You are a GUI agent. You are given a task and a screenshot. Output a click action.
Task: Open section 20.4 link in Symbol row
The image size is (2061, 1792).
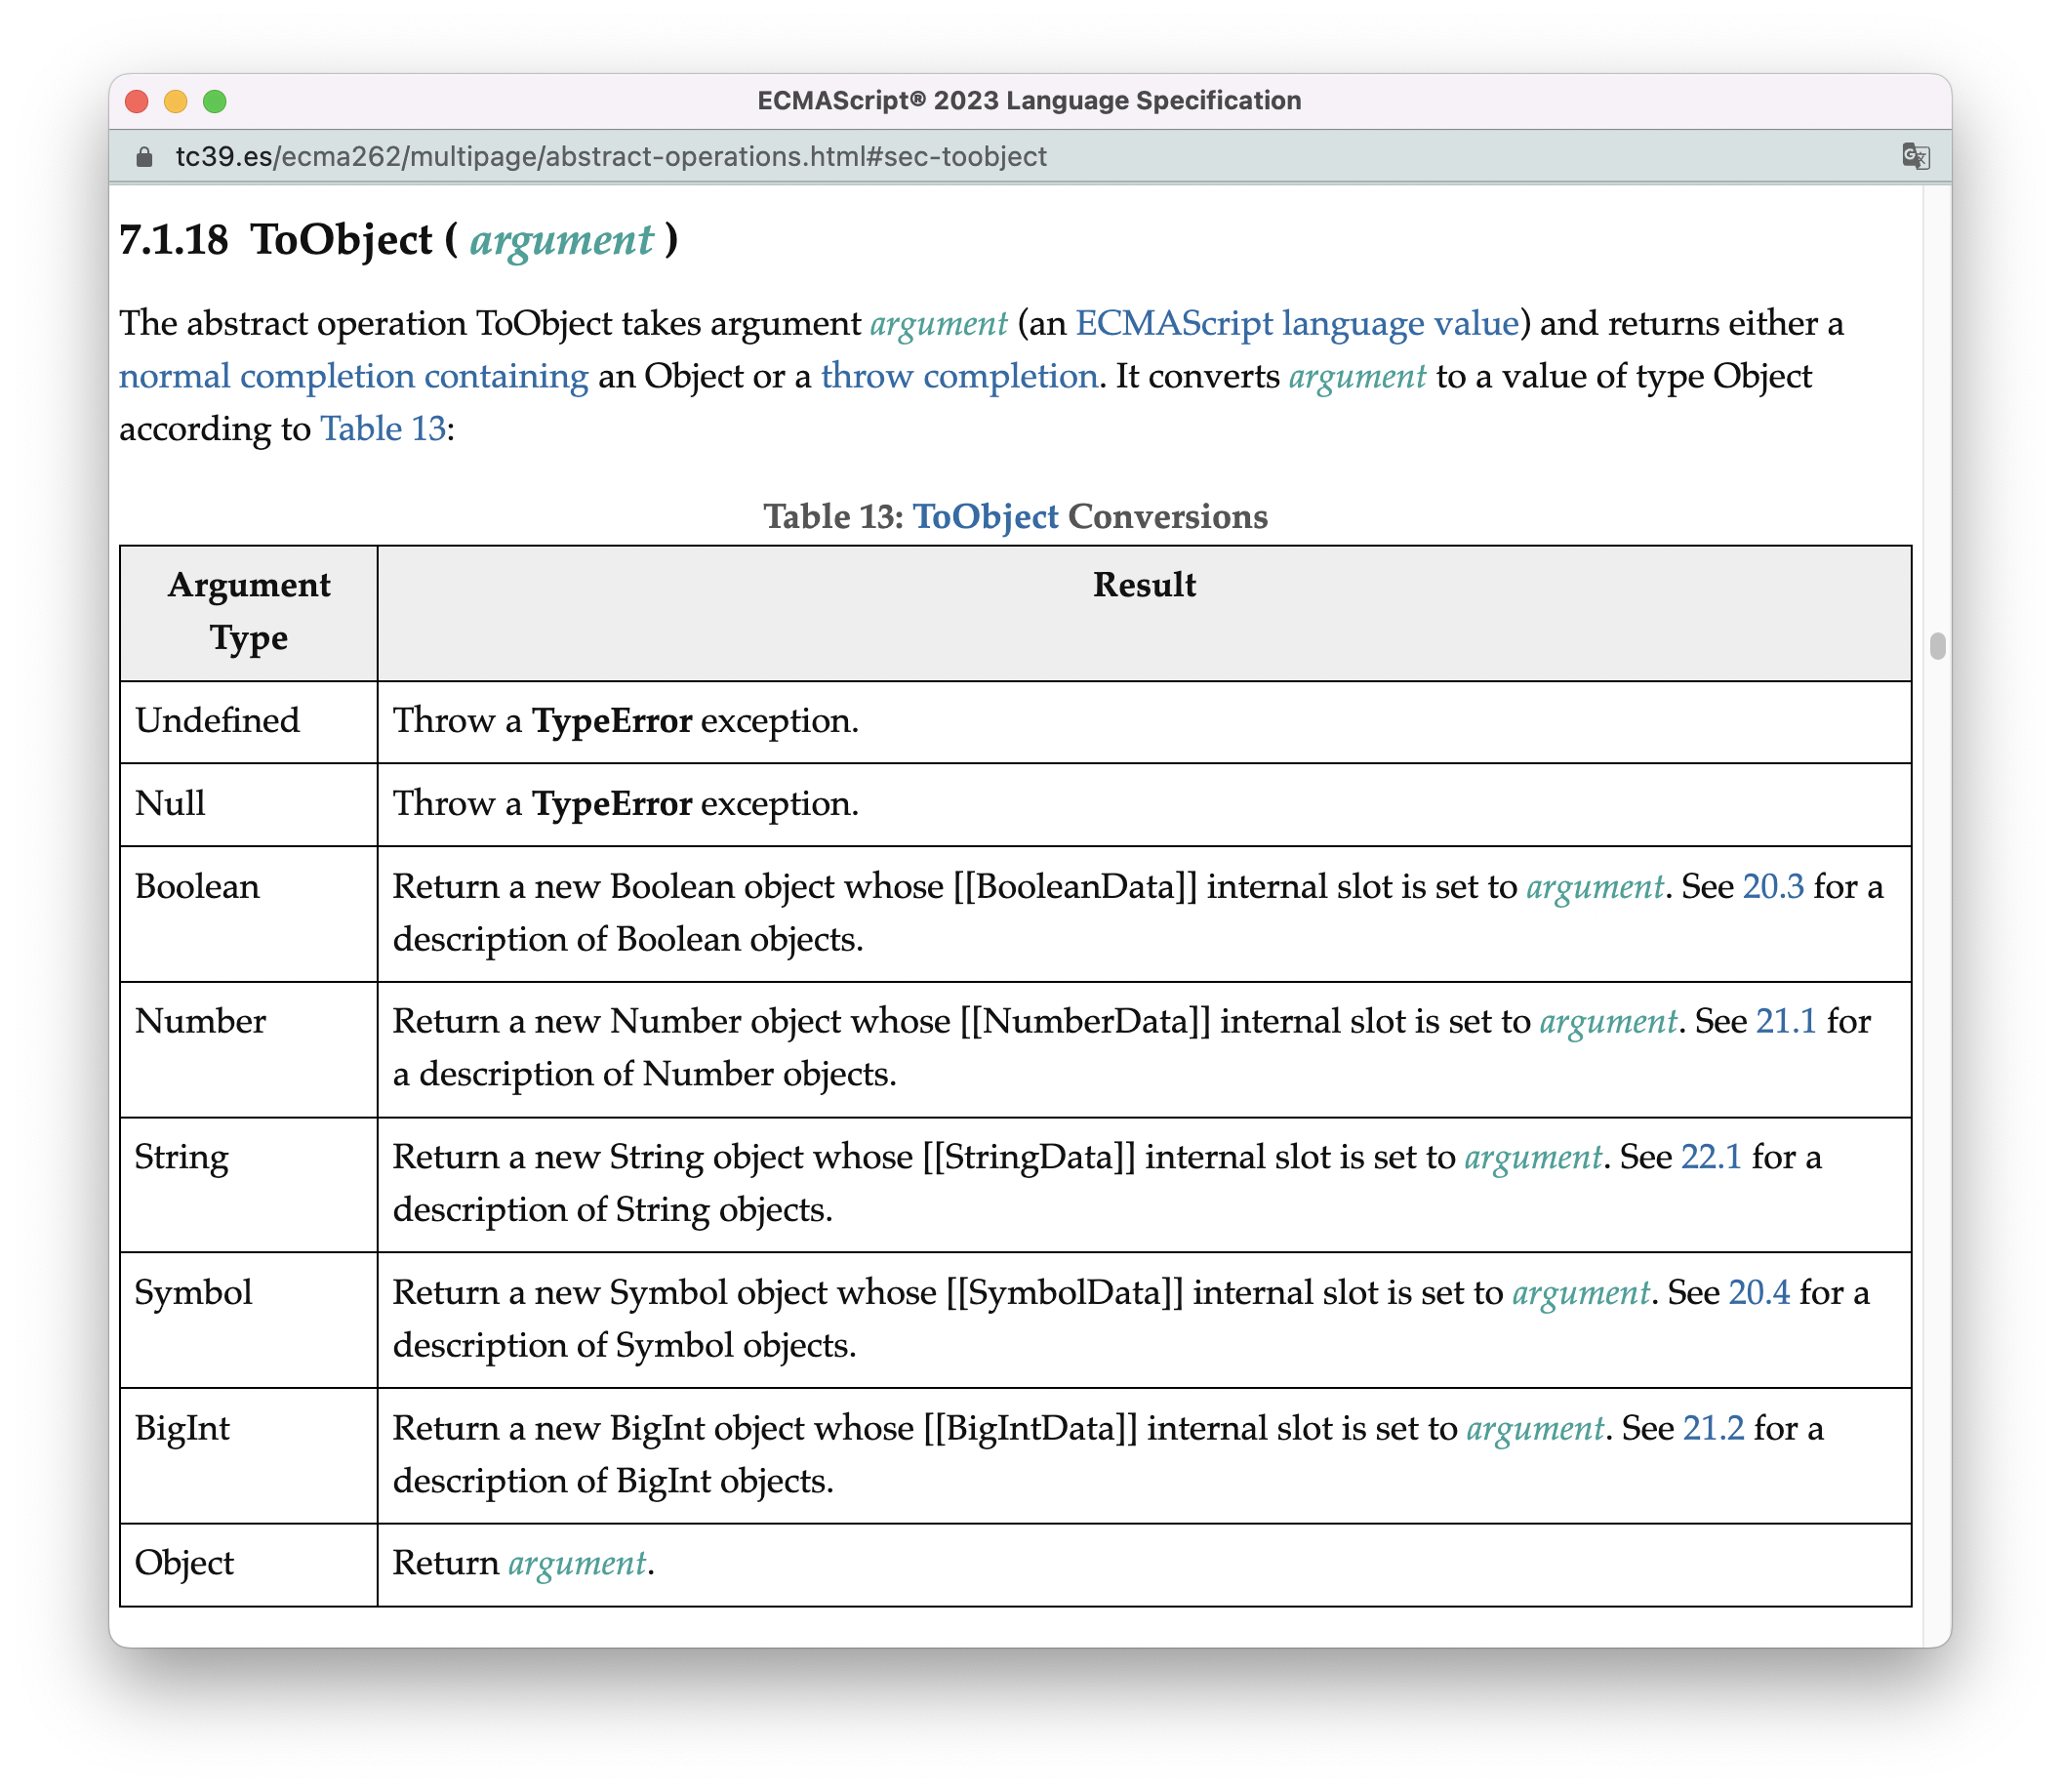point(1758,1293)
